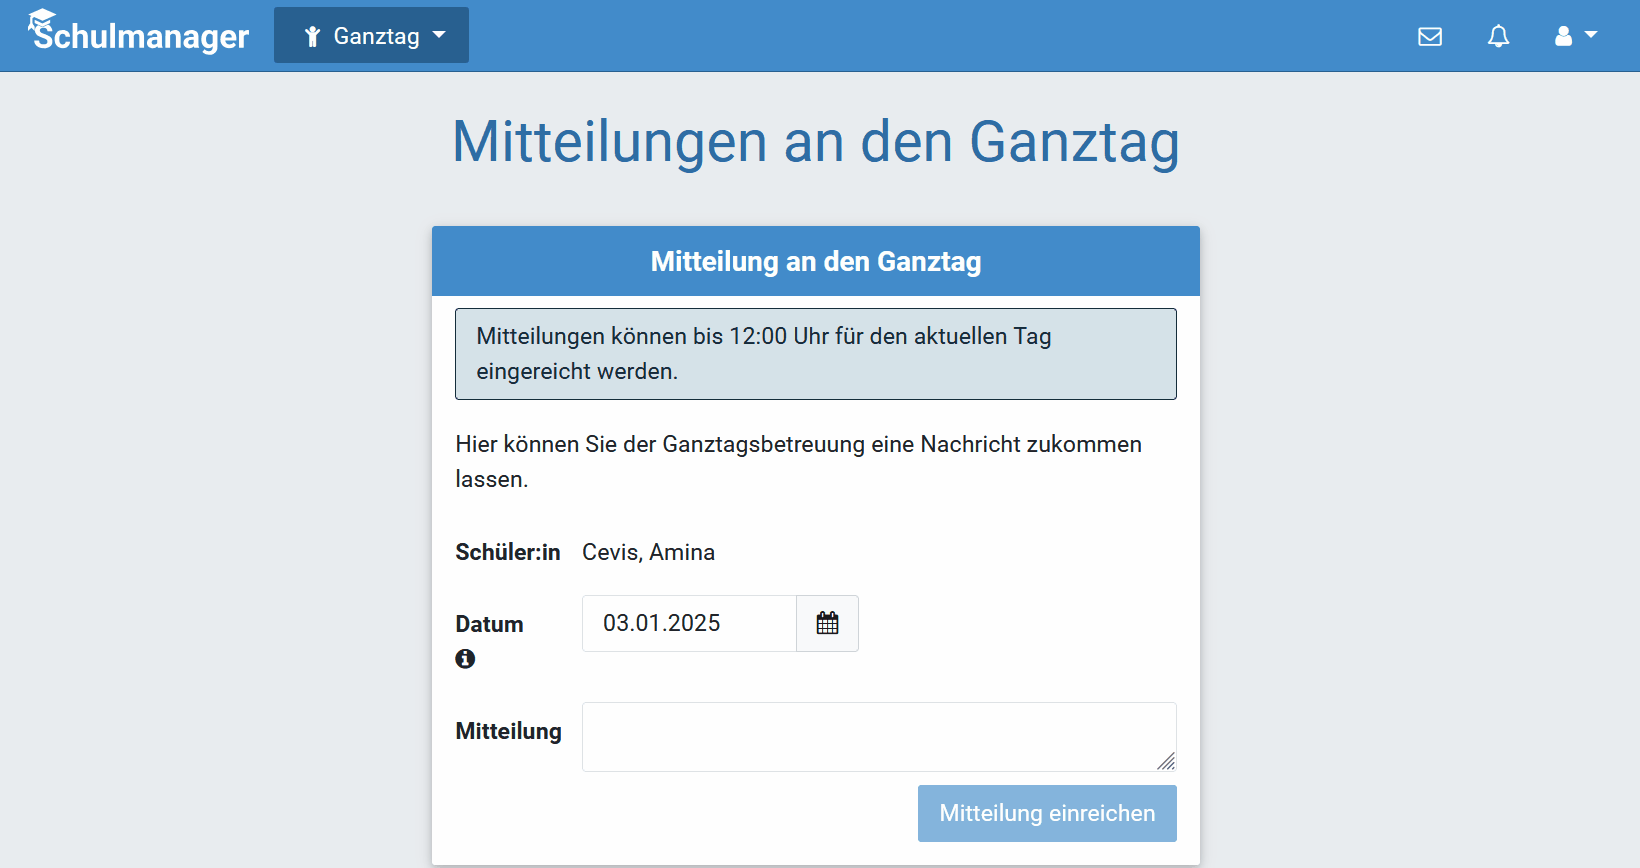Viewport: 1640px width, 868px height.
Task: Click the Schulmanager logo
Action: coord(138,32)
